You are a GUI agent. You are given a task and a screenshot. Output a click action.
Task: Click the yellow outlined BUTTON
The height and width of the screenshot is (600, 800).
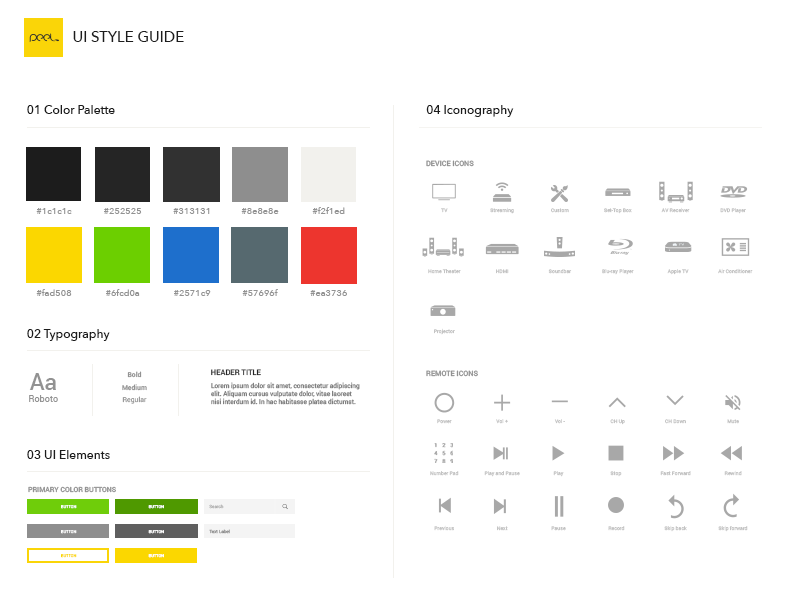[x=68, y=556]
